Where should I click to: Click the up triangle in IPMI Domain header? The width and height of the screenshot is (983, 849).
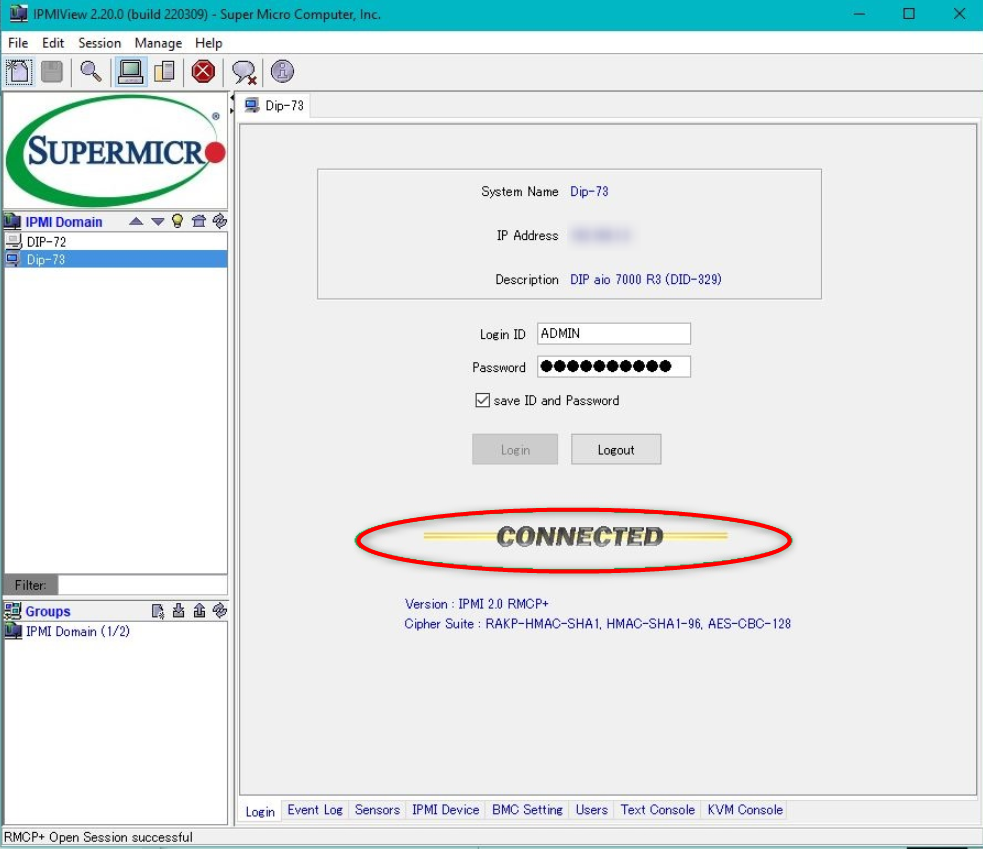pos(136,221)
